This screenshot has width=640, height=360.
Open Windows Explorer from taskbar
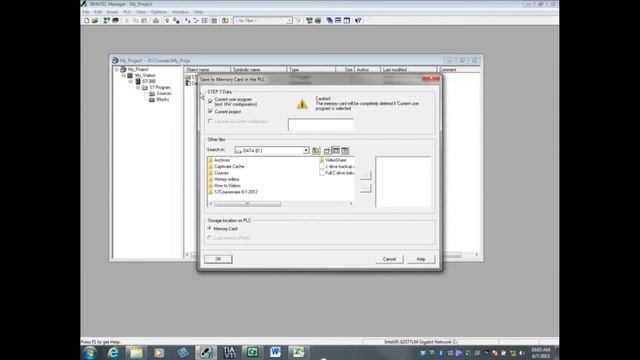(x=136, y=352)
